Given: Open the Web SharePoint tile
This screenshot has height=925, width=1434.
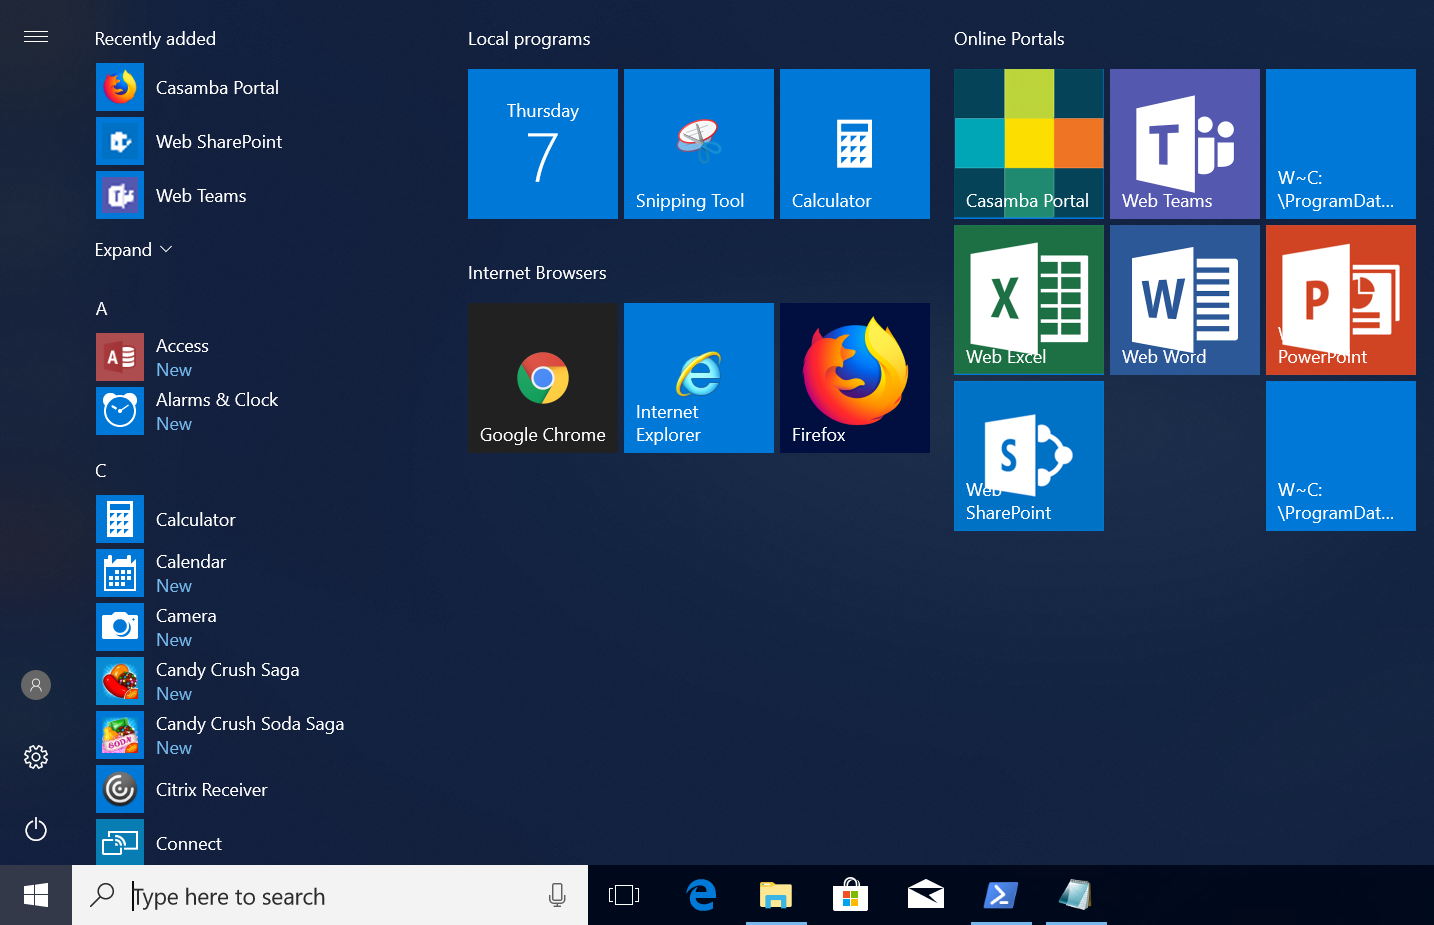Looking at the screenshot, I should coord(1028,456).
